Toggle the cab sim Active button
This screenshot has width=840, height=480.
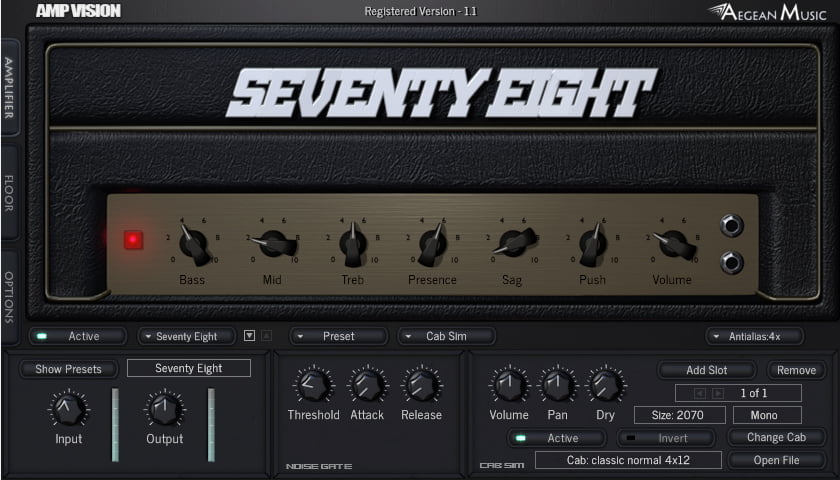(557, 438)
